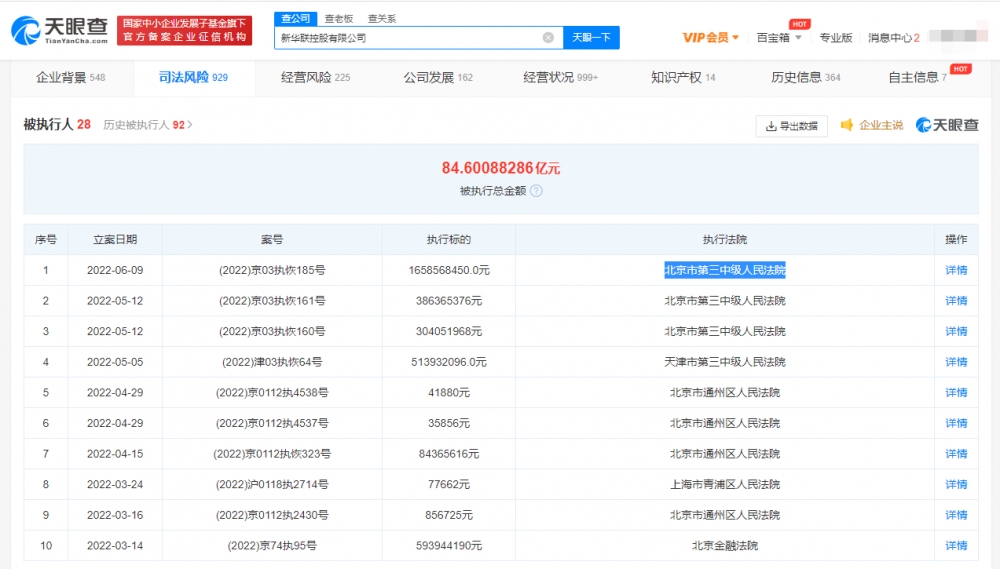The width and height of the screenshot is (1000, 569).
Task: Open 详情 for case 津03执恢64号
Action: point(956,362)
